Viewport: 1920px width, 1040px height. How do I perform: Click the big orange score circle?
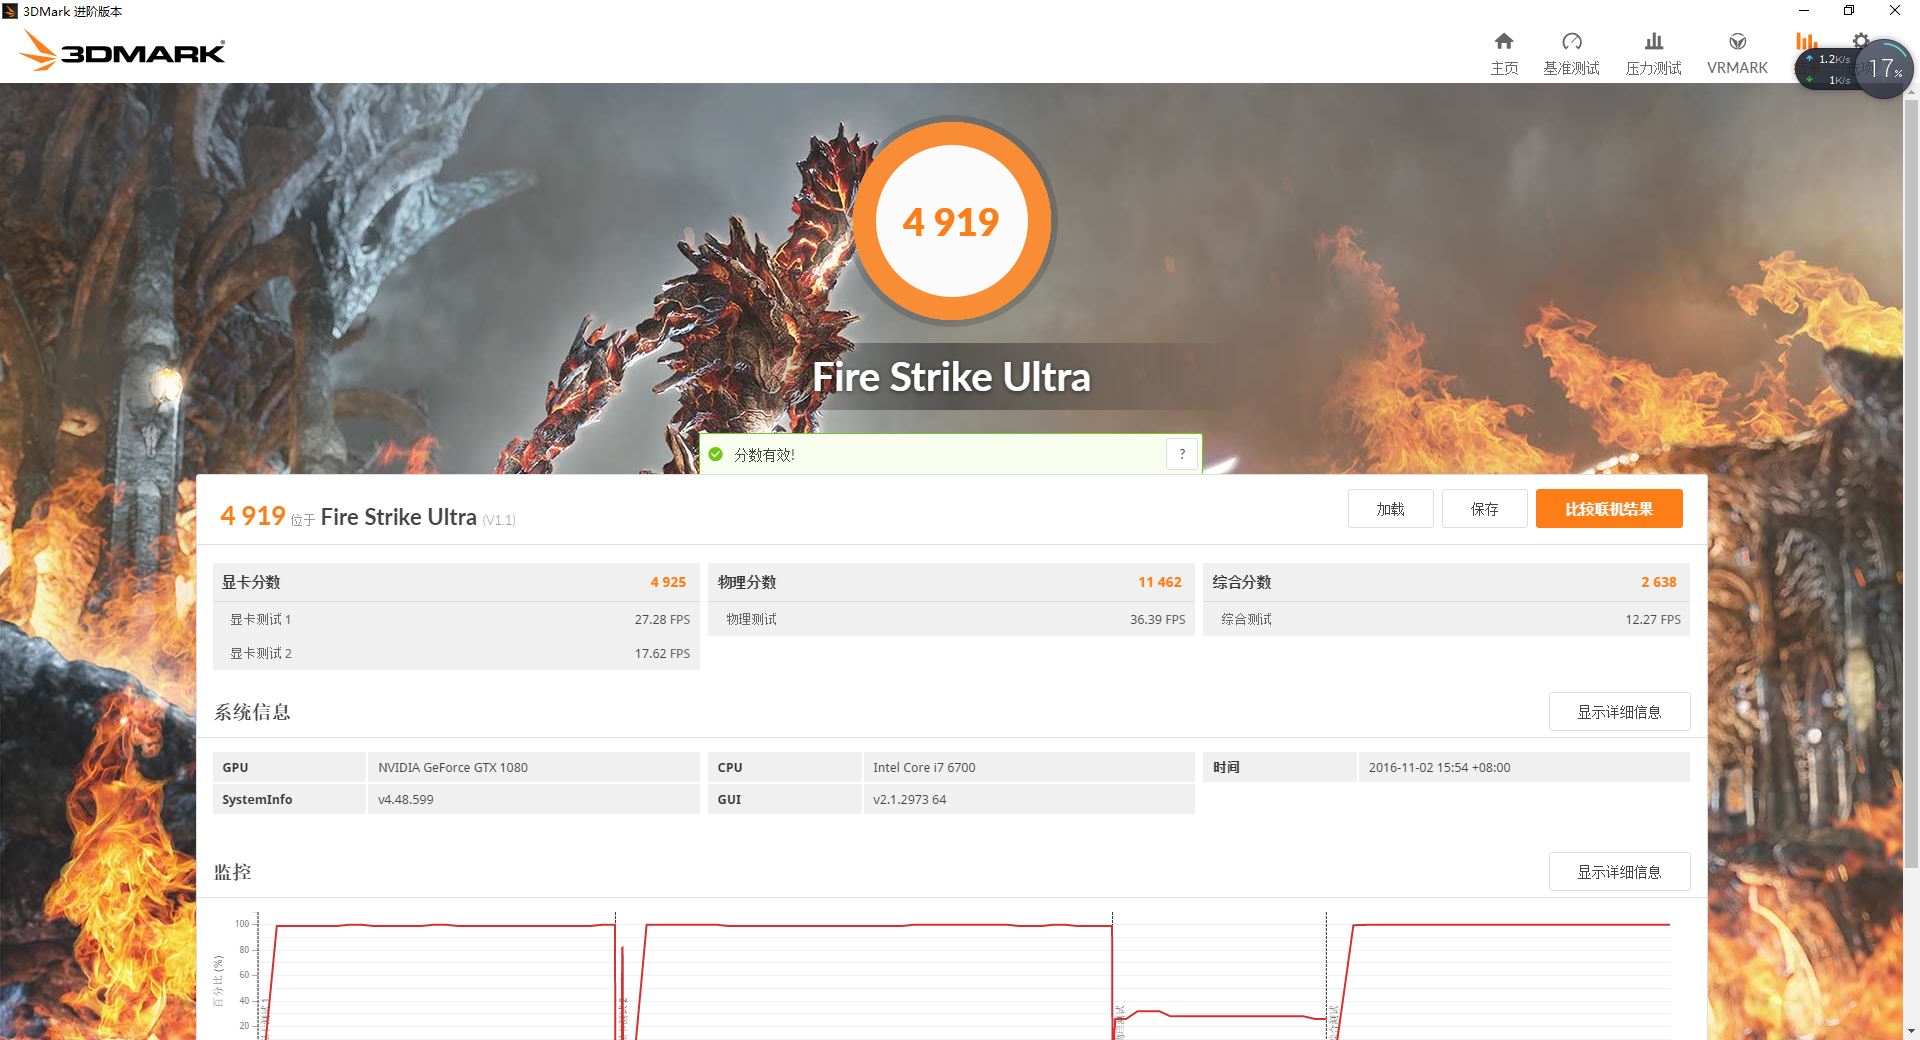951,221
